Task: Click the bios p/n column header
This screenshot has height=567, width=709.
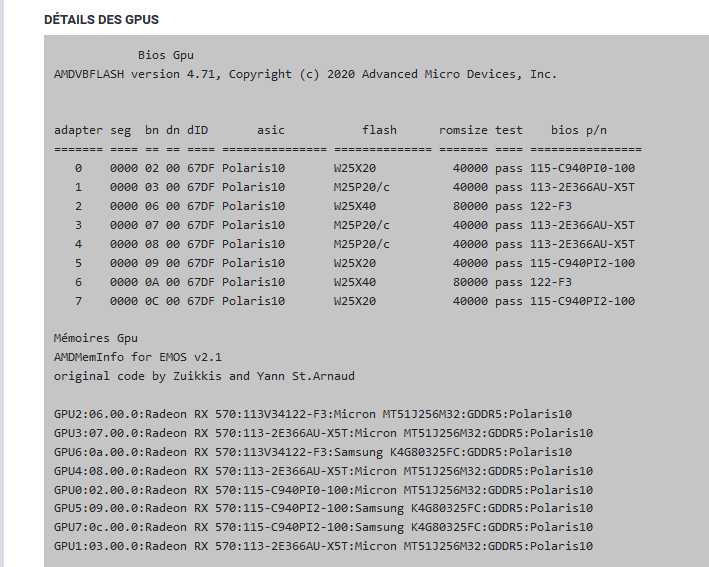Action: 578,130
